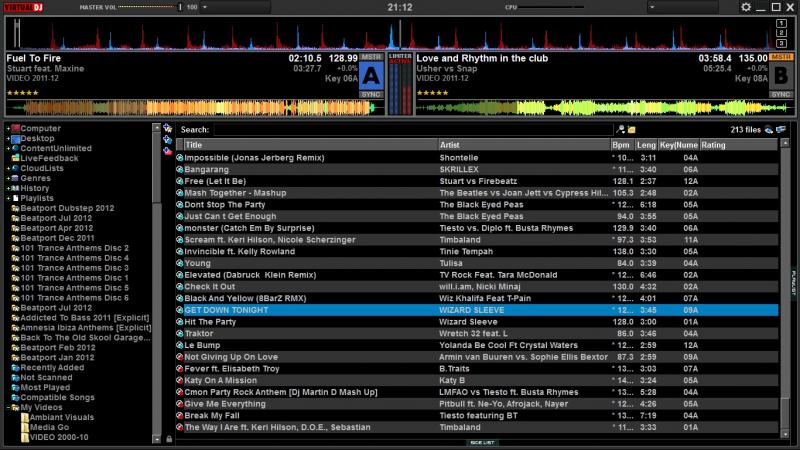This screenshot has width=800, height=450.
Task: Sort tracks by Title column header
Action: tap(311, 145)
